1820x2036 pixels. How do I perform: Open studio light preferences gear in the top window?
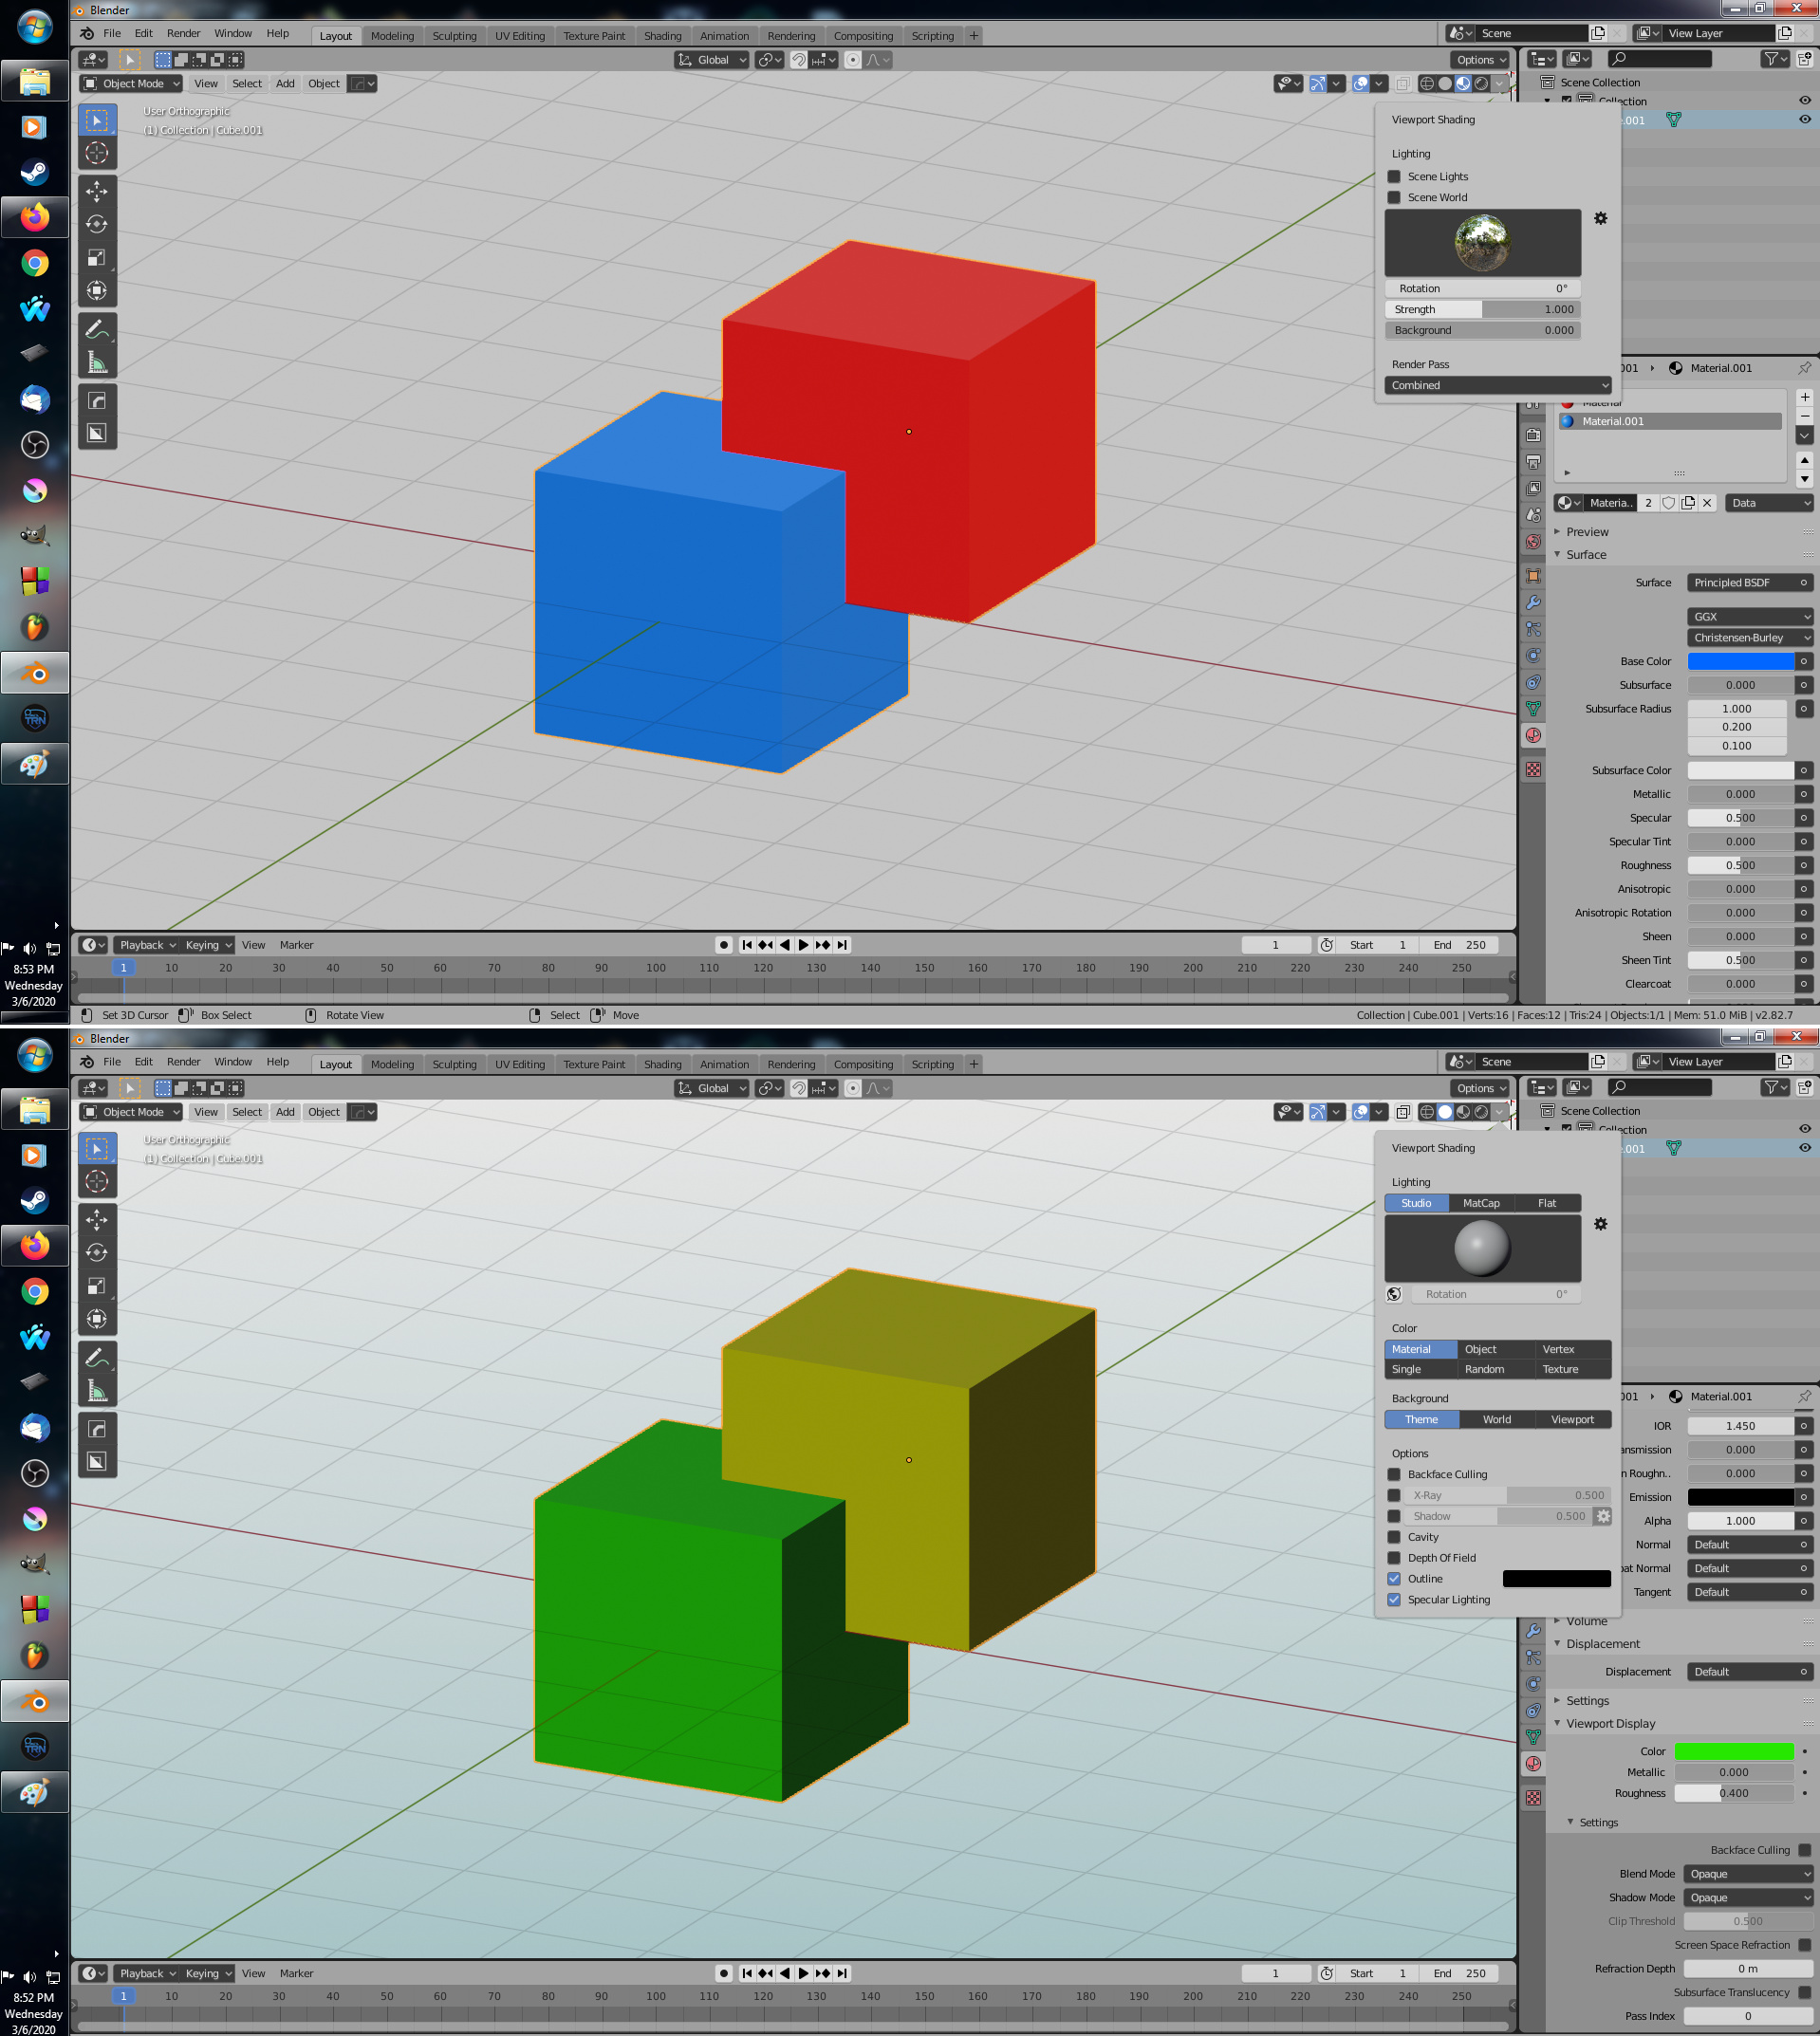point(1600,218)
